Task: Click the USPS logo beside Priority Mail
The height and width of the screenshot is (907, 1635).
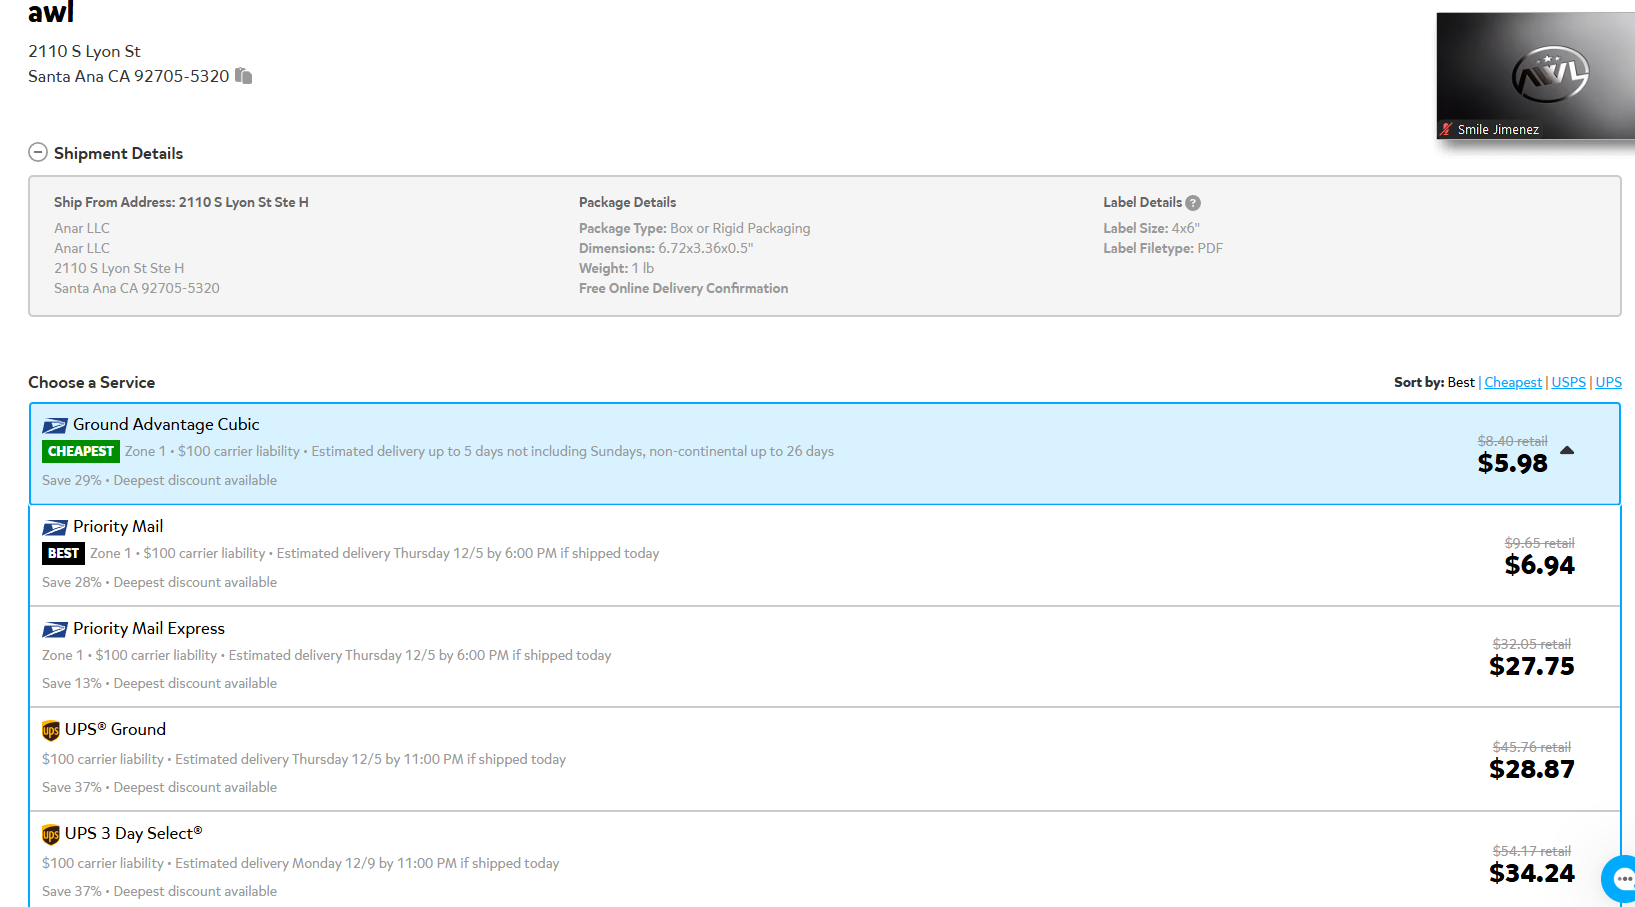Action: click(x=55, y=527)
